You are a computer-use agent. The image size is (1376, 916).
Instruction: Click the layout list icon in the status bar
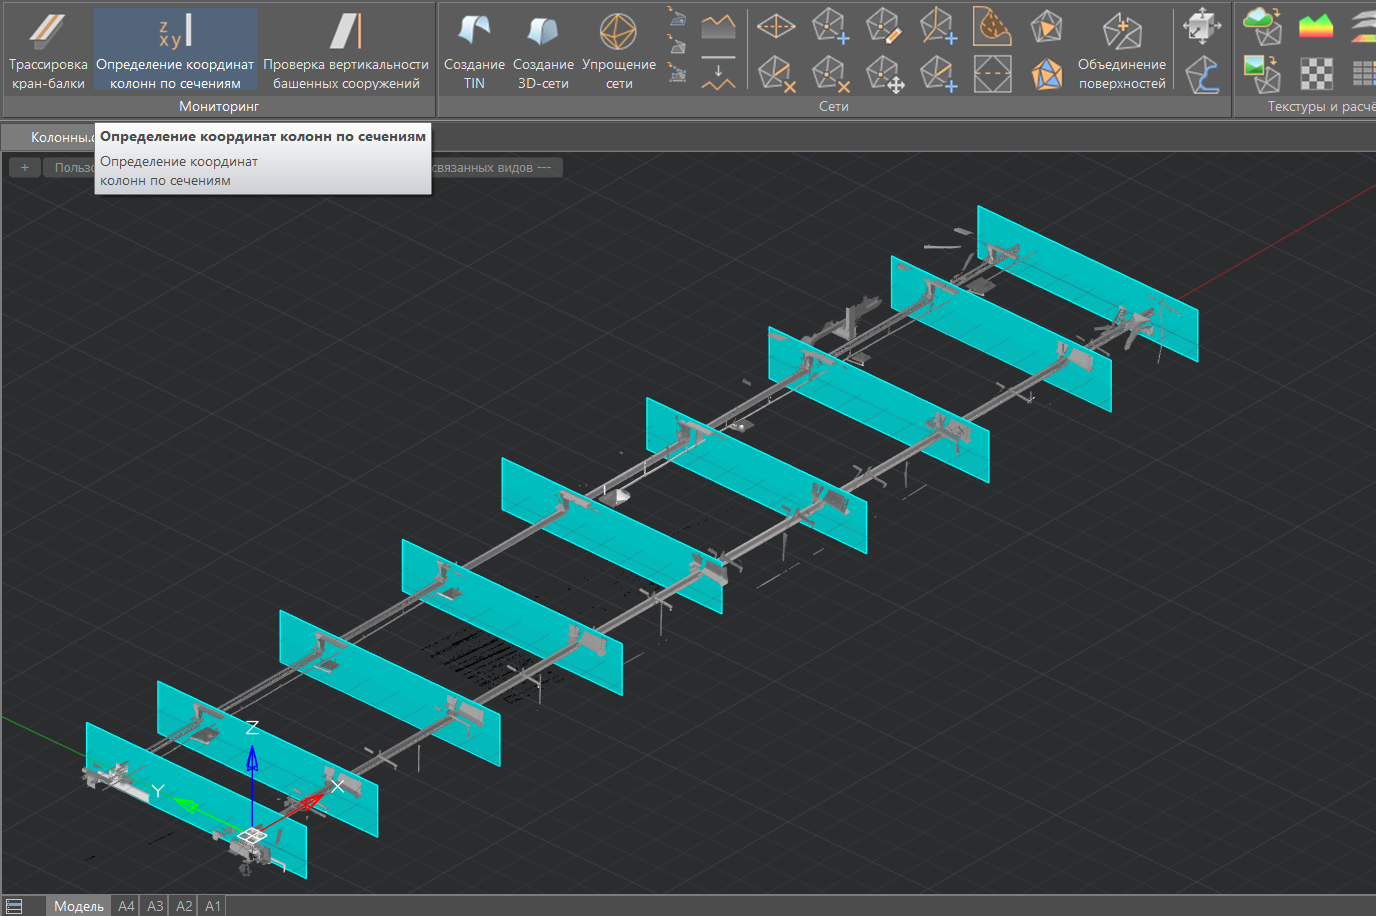14,906
